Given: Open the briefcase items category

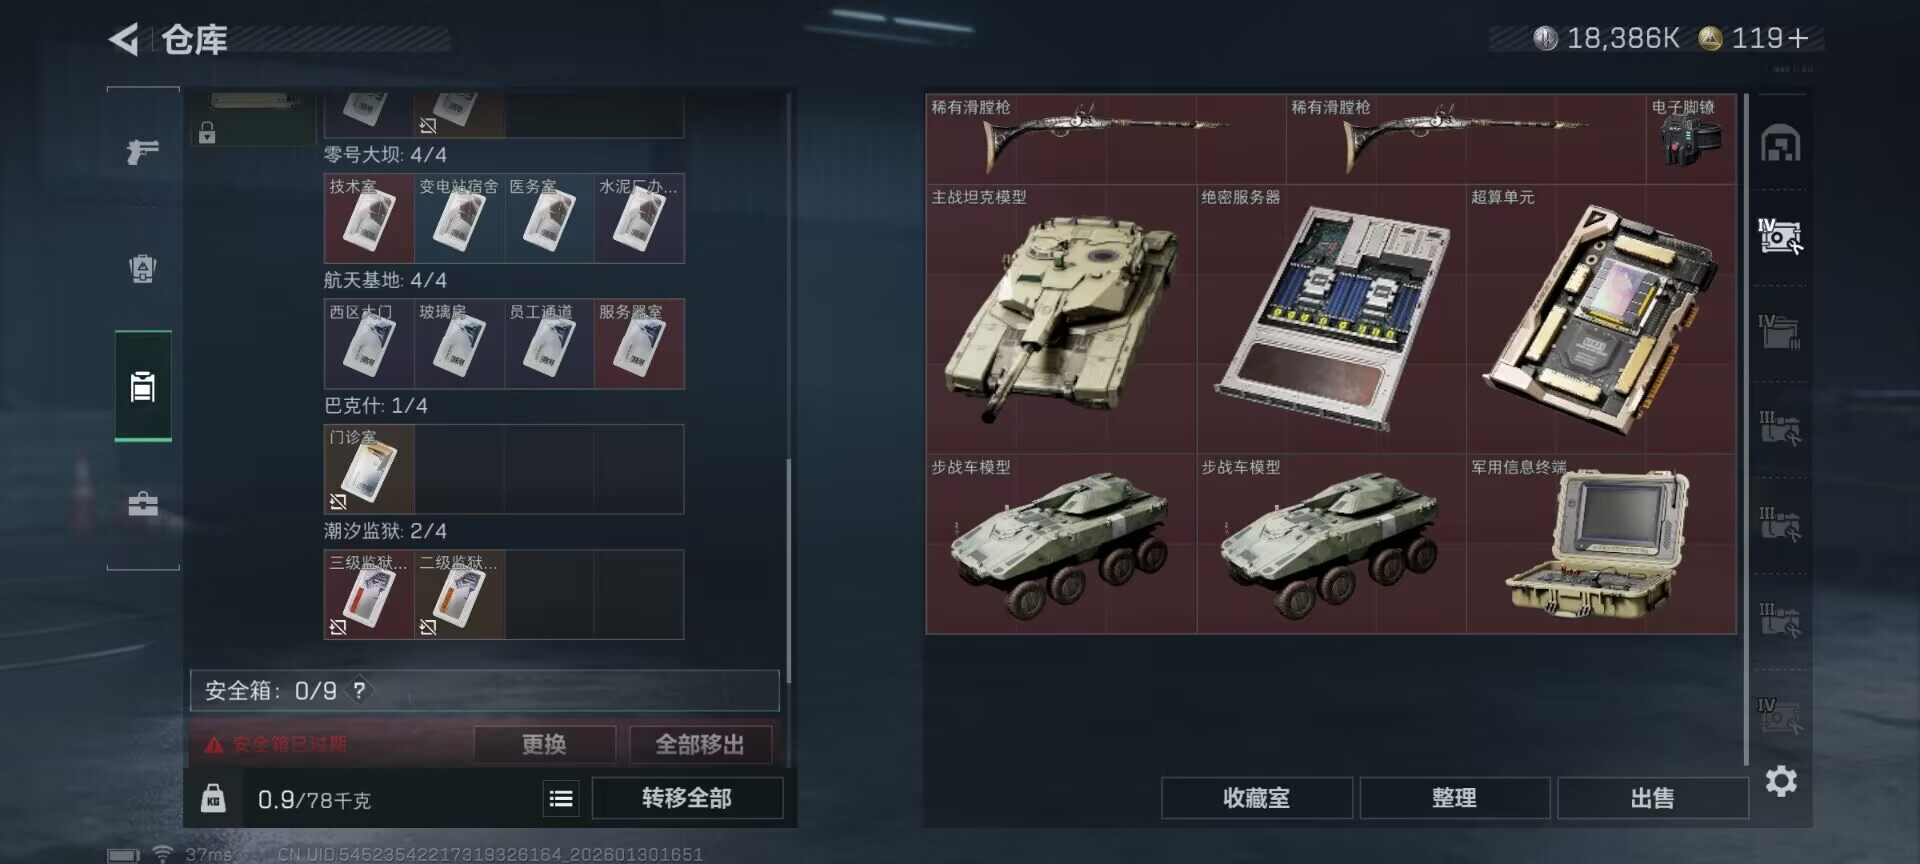Looking at the screenshot, I should point(143,503).
